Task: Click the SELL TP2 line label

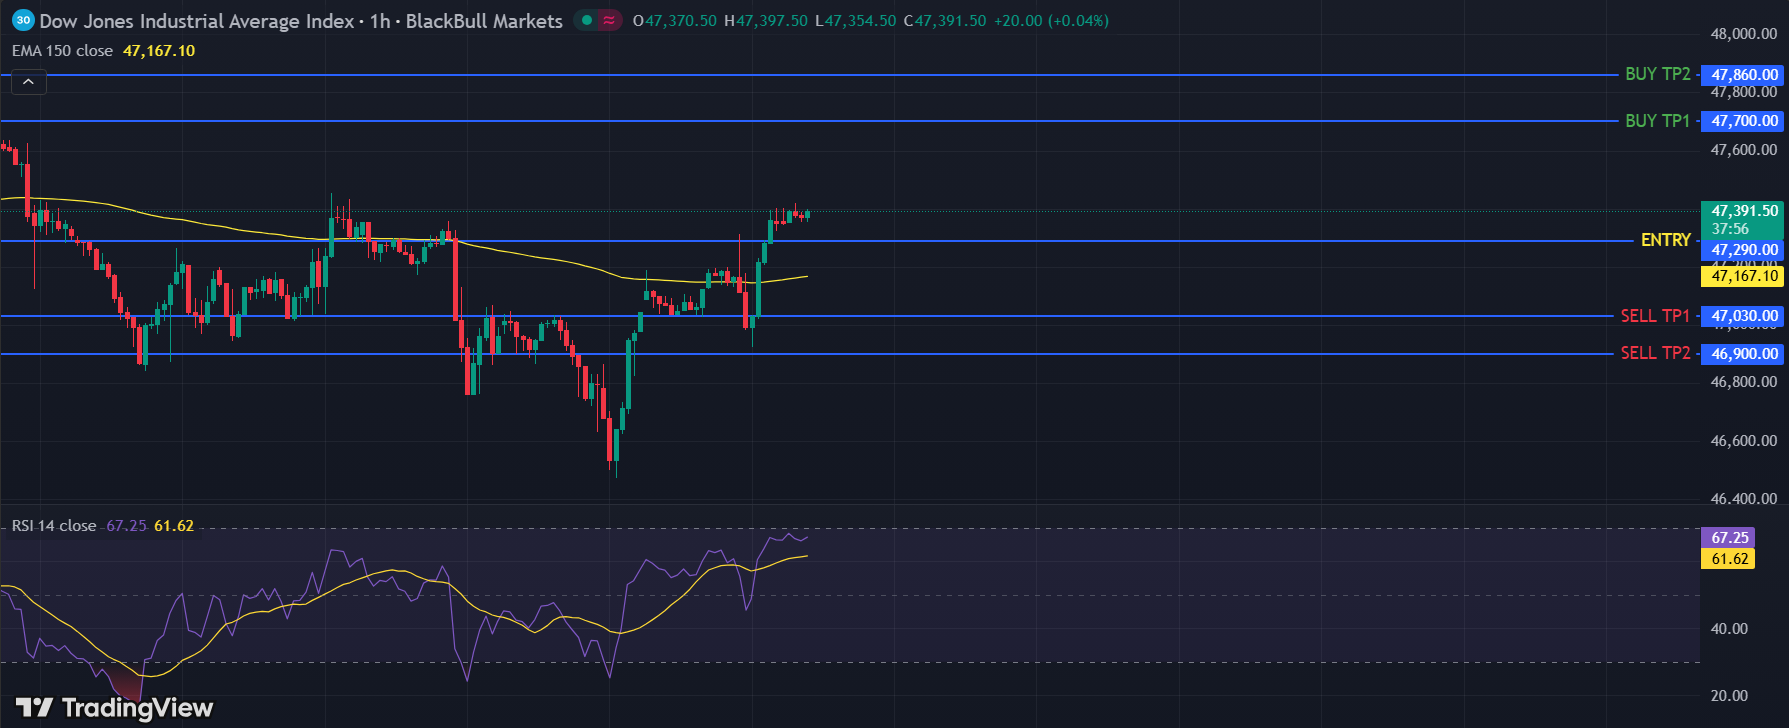Action: pos(1654,353)
